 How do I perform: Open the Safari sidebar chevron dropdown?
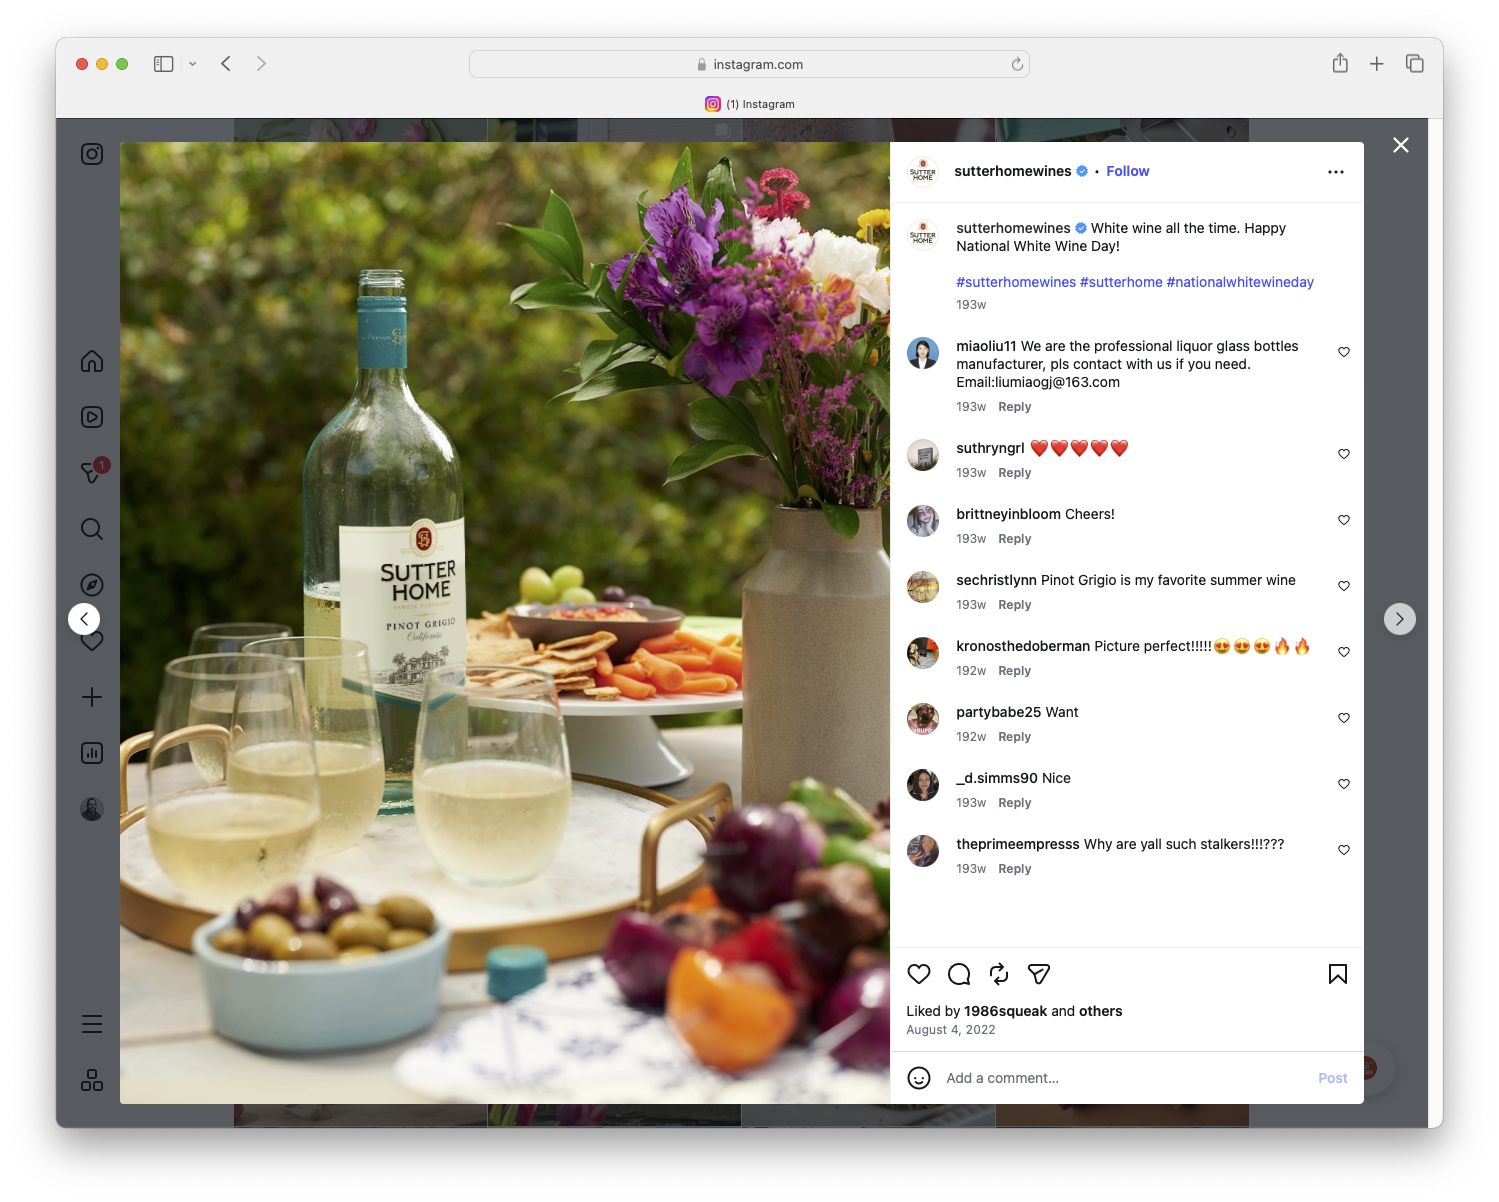193,63
